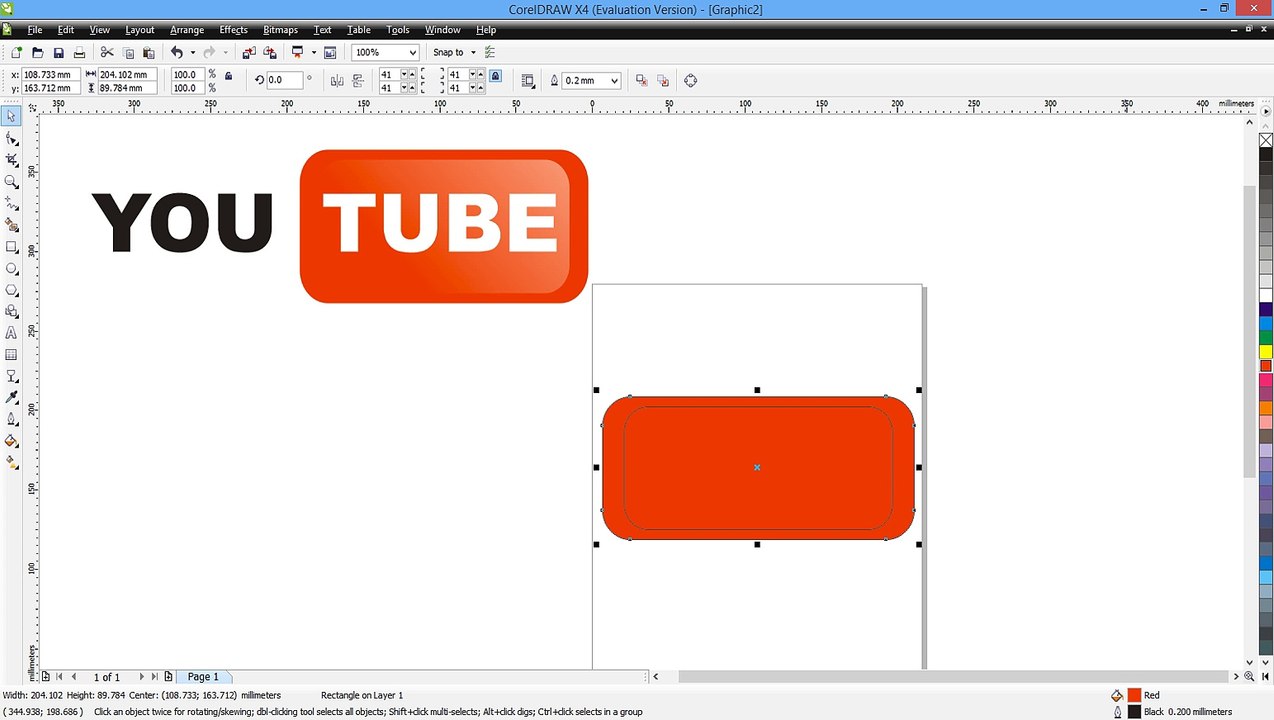Toggle the non-proportional scaling lock
Image resolution: width=1274 pixels, height=720 pixels.
228,75
